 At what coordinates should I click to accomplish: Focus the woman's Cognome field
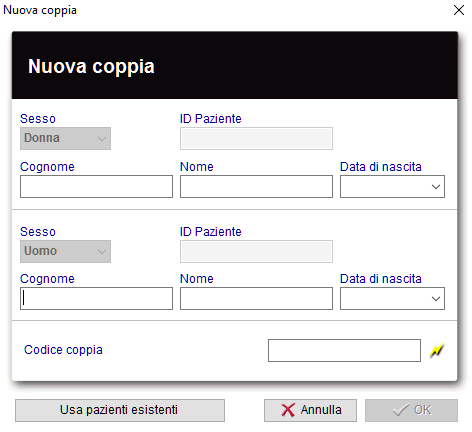96,187
